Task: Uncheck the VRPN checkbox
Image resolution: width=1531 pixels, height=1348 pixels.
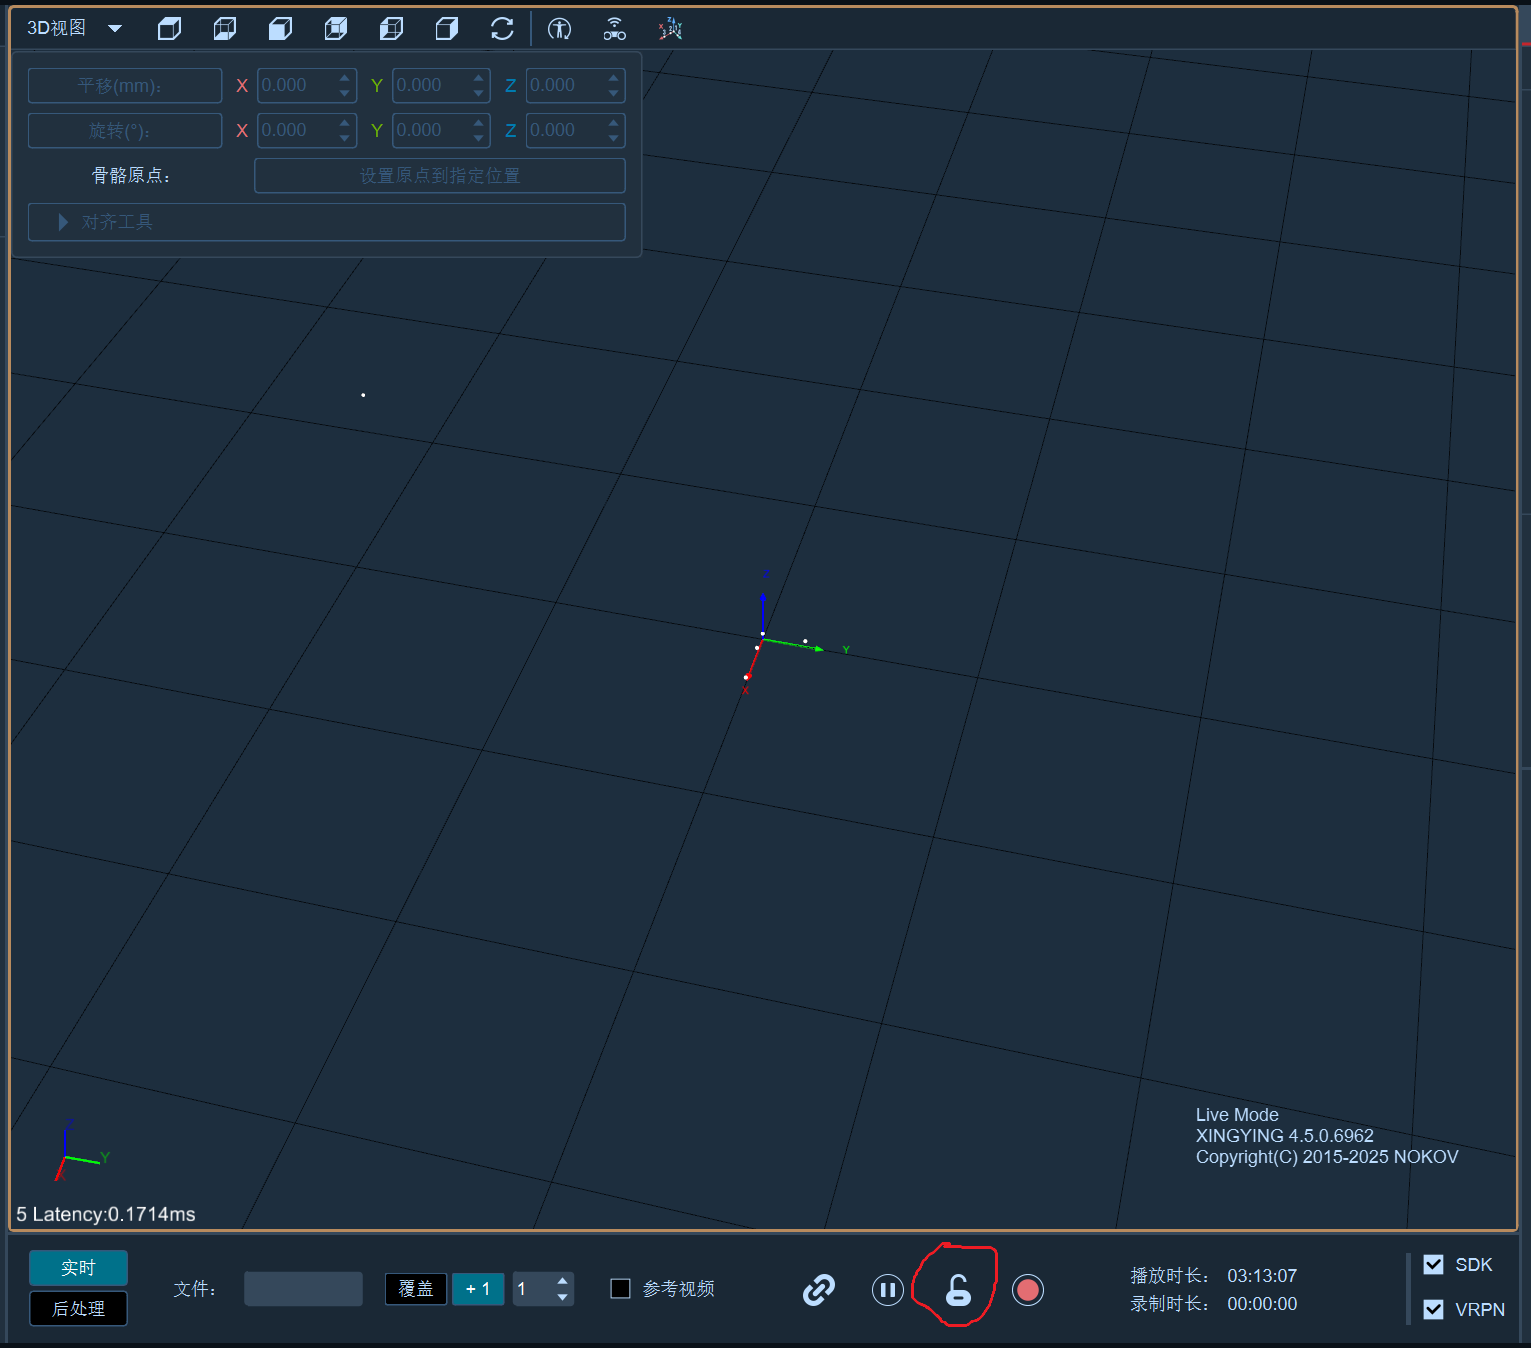Action: click(x=1433, y=1310)
